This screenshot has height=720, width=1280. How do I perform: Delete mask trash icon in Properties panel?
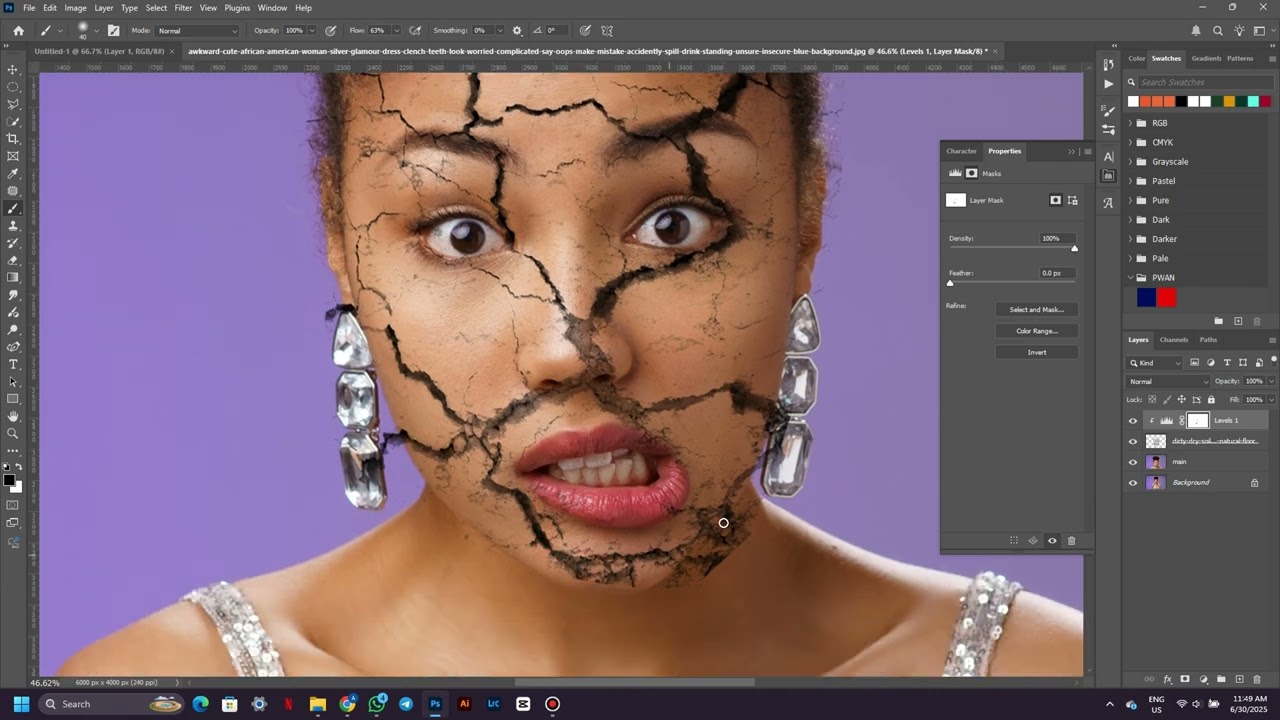point(1071,541)
